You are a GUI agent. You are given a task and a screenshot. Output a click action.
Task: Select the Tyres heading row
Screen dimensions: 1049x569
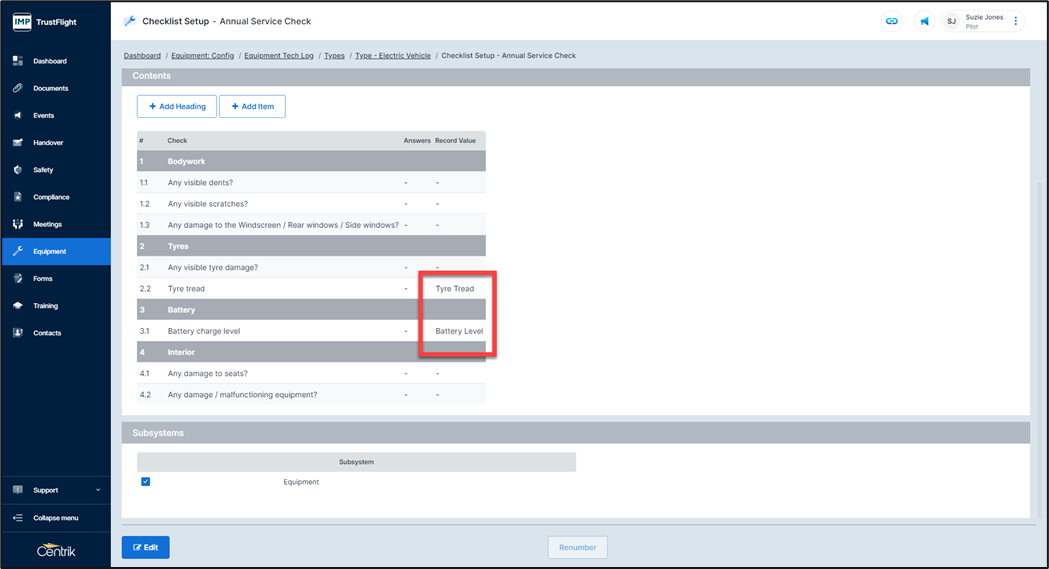coord(311,246)
